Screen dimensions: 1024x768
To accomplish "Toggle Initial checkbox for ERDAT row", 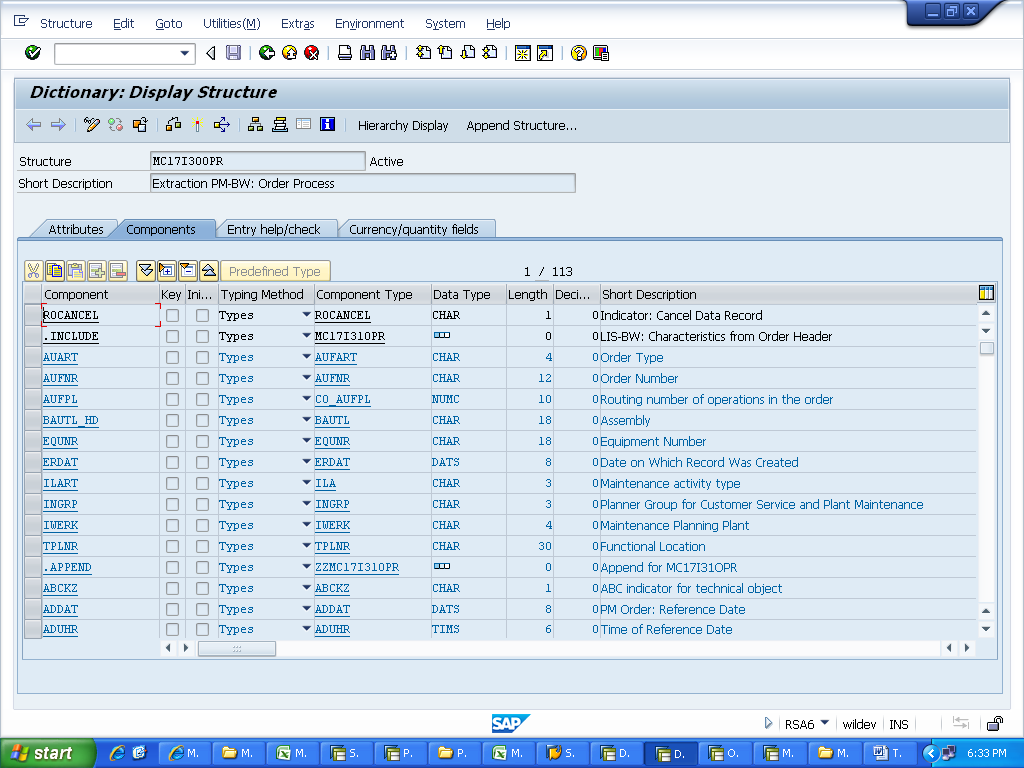I will 202,462.
